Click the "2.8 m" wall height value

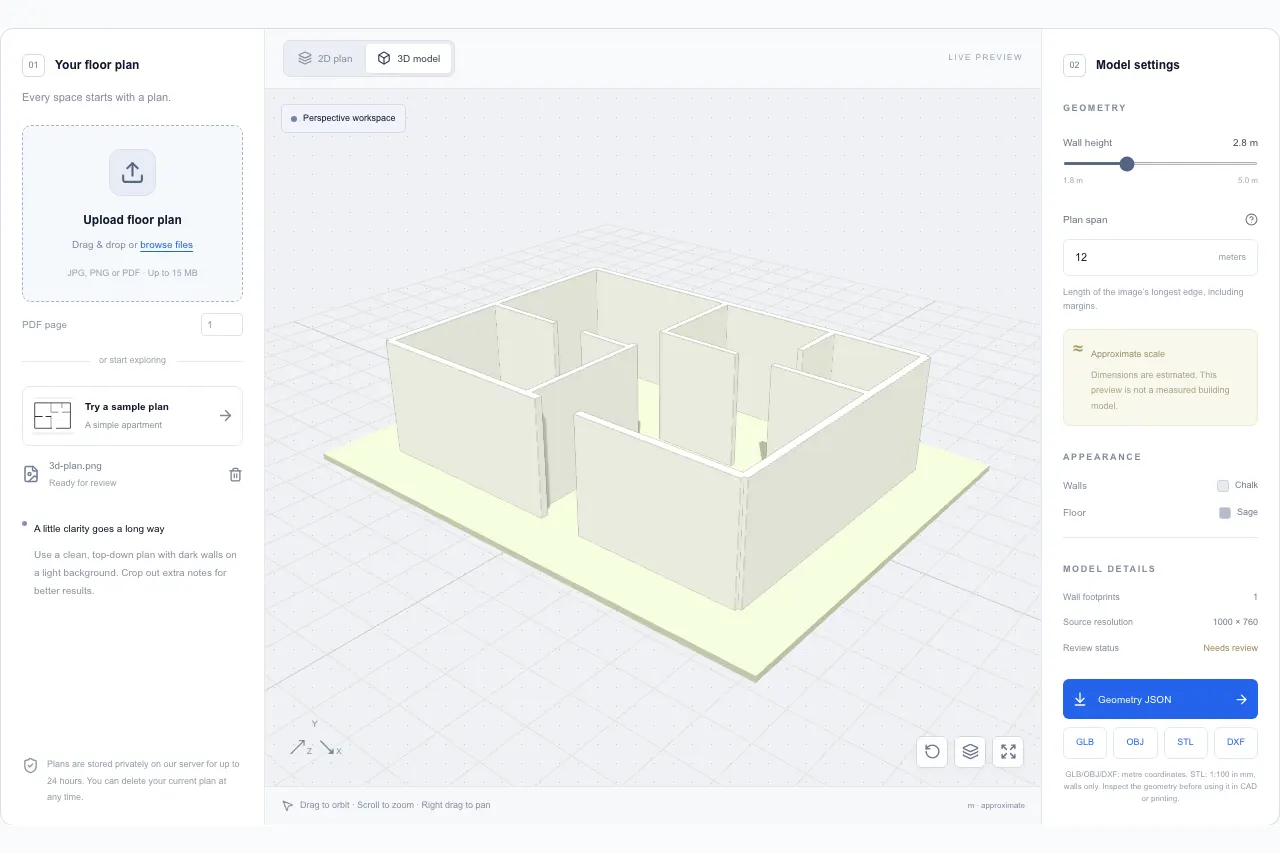[x=1245, y=143]
